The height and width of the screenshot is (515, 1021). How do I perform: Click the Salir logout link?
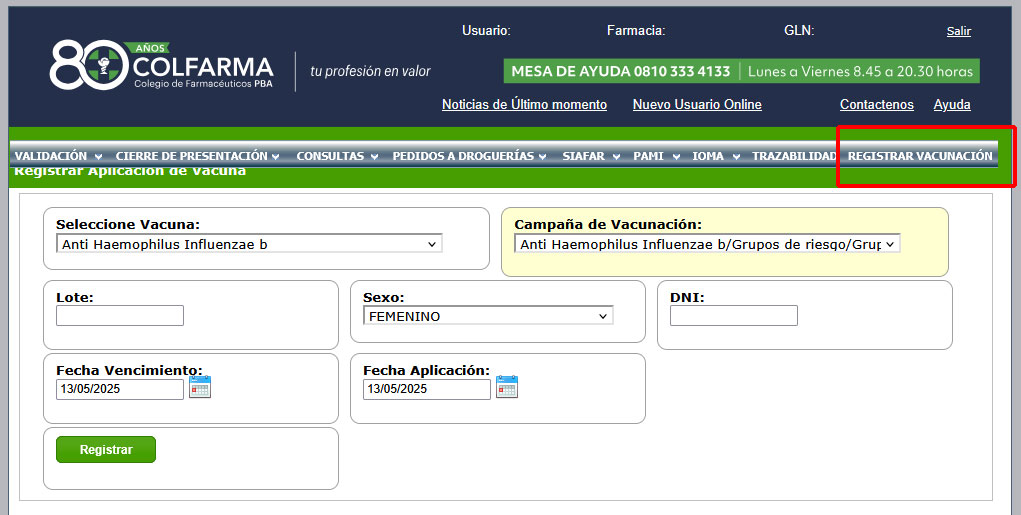click(x=958, y=31)
